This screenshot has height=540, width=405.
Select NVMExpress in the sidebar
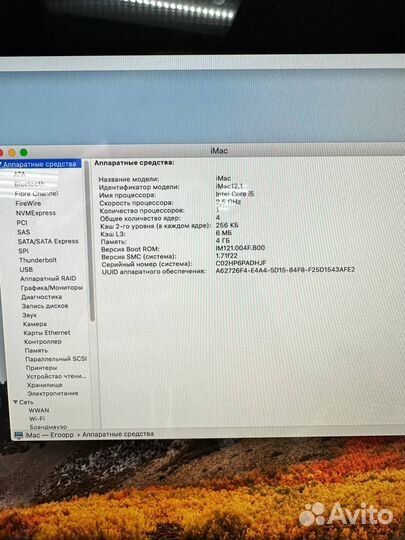coord(36,213)
